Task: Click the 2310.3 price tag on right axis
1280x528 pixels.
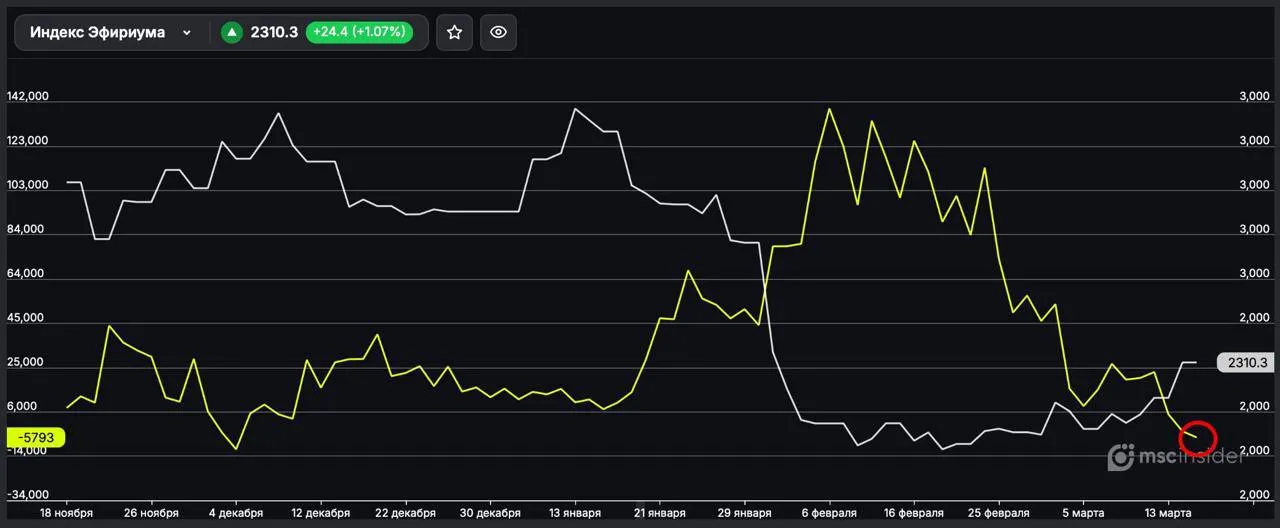Action: [x=1247, y=363]
